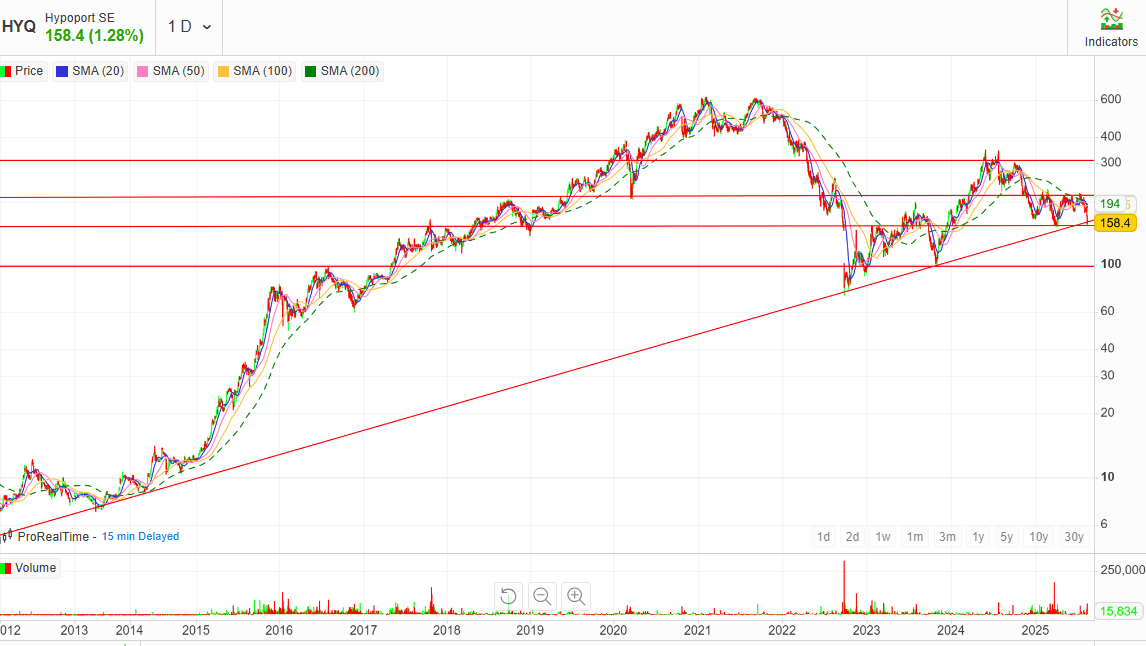Click the reset zoom icon
Viewport: 1146px width, 646px height.
point(509,596)
